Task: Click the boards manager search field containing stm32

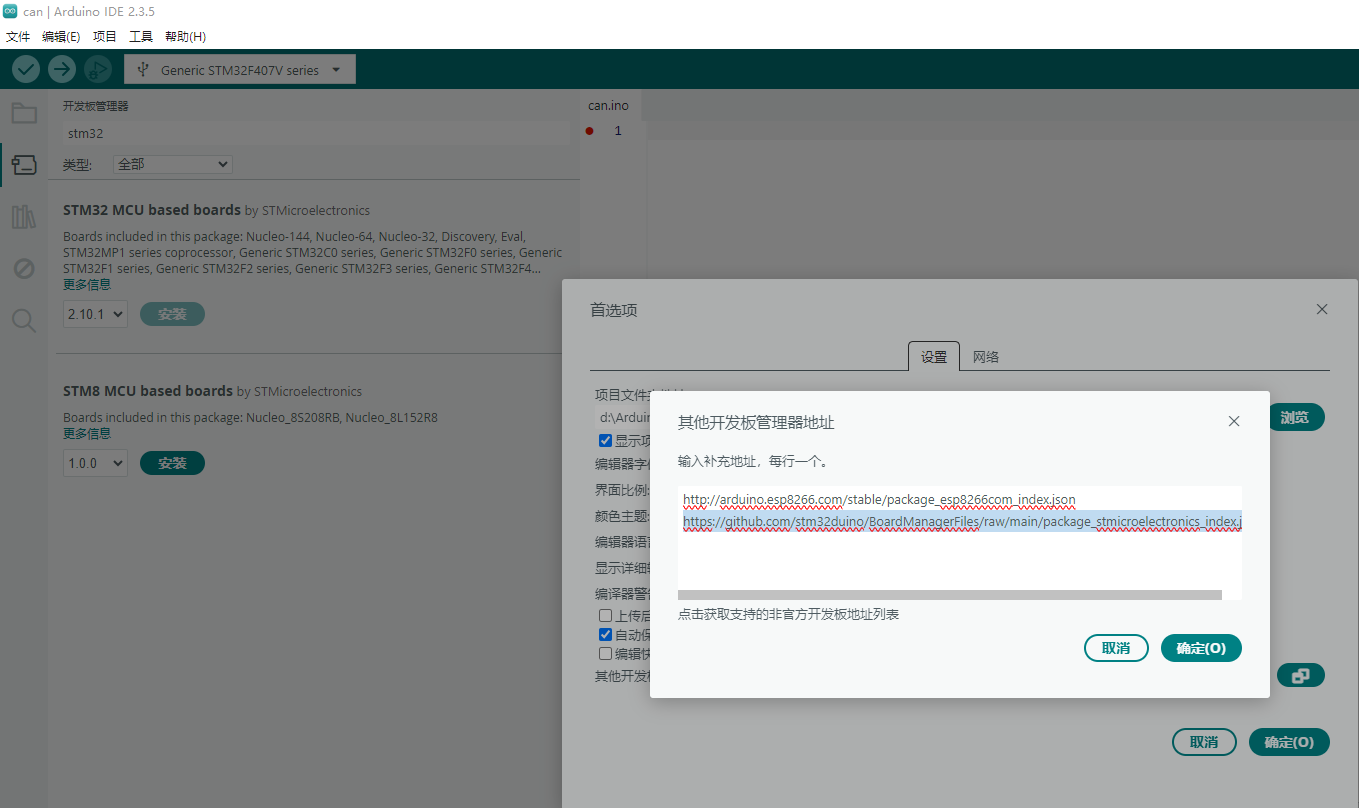Action: (316, 133)
